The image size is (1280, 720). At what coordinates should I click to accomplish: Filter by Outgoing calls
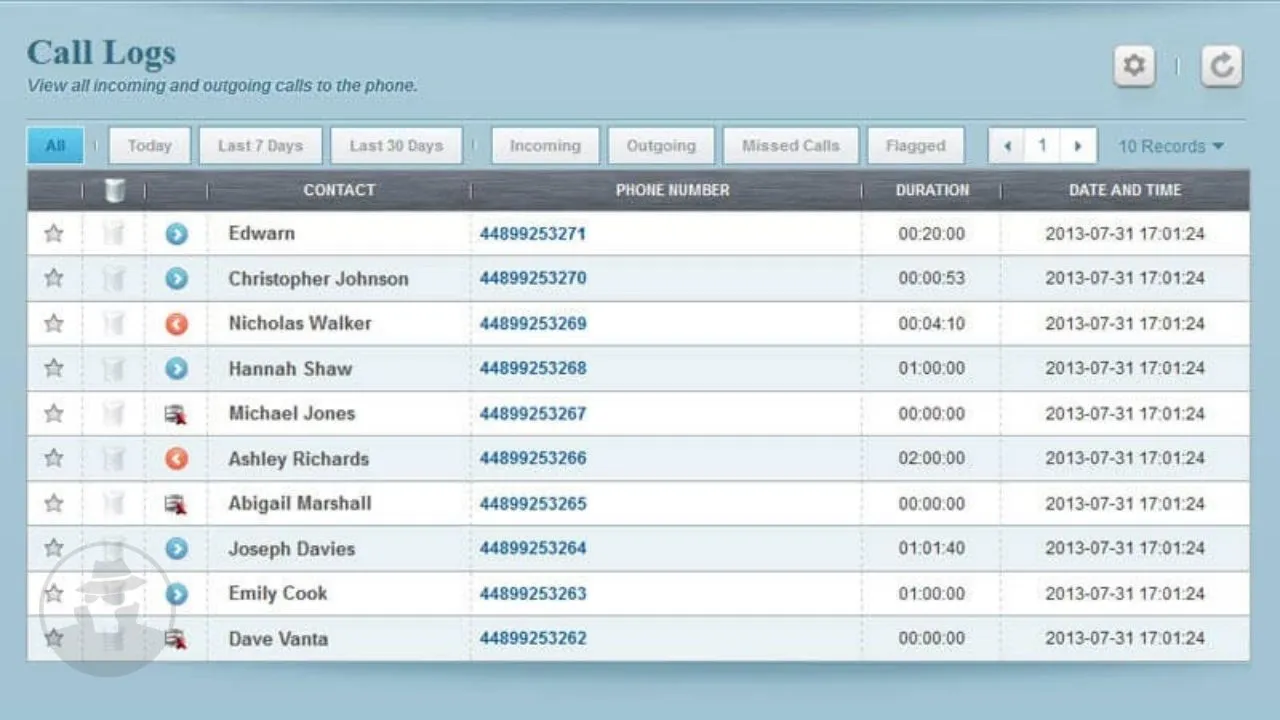coord(661,146)
